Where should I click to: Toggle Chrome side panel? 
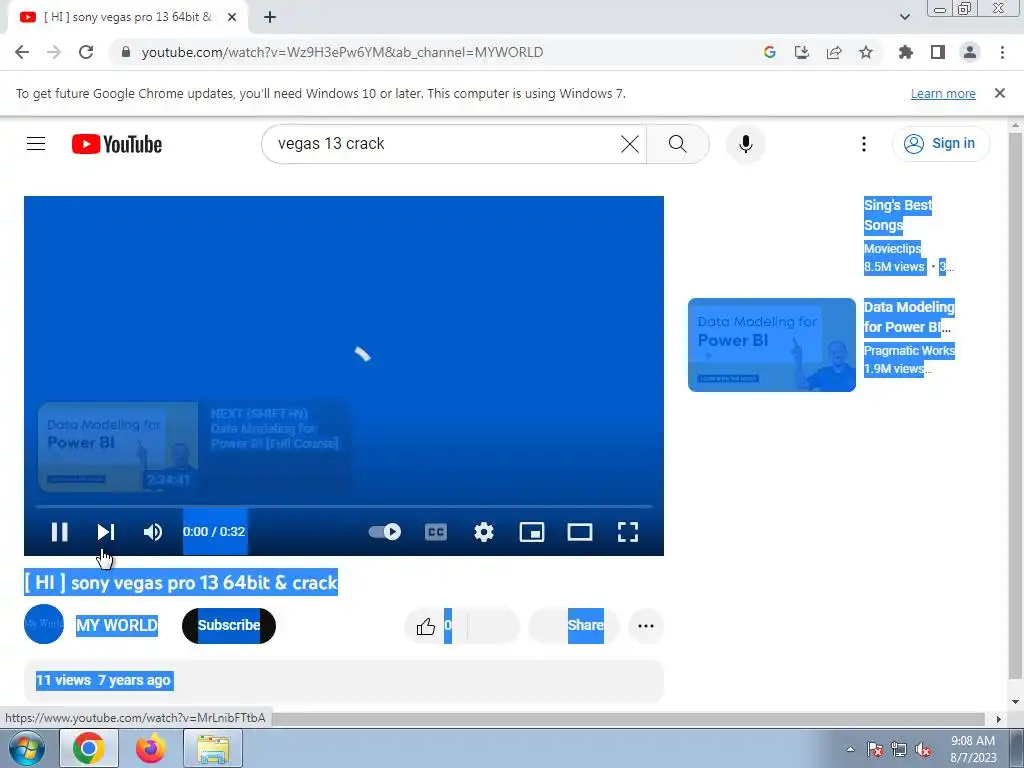tap(938, 52)
